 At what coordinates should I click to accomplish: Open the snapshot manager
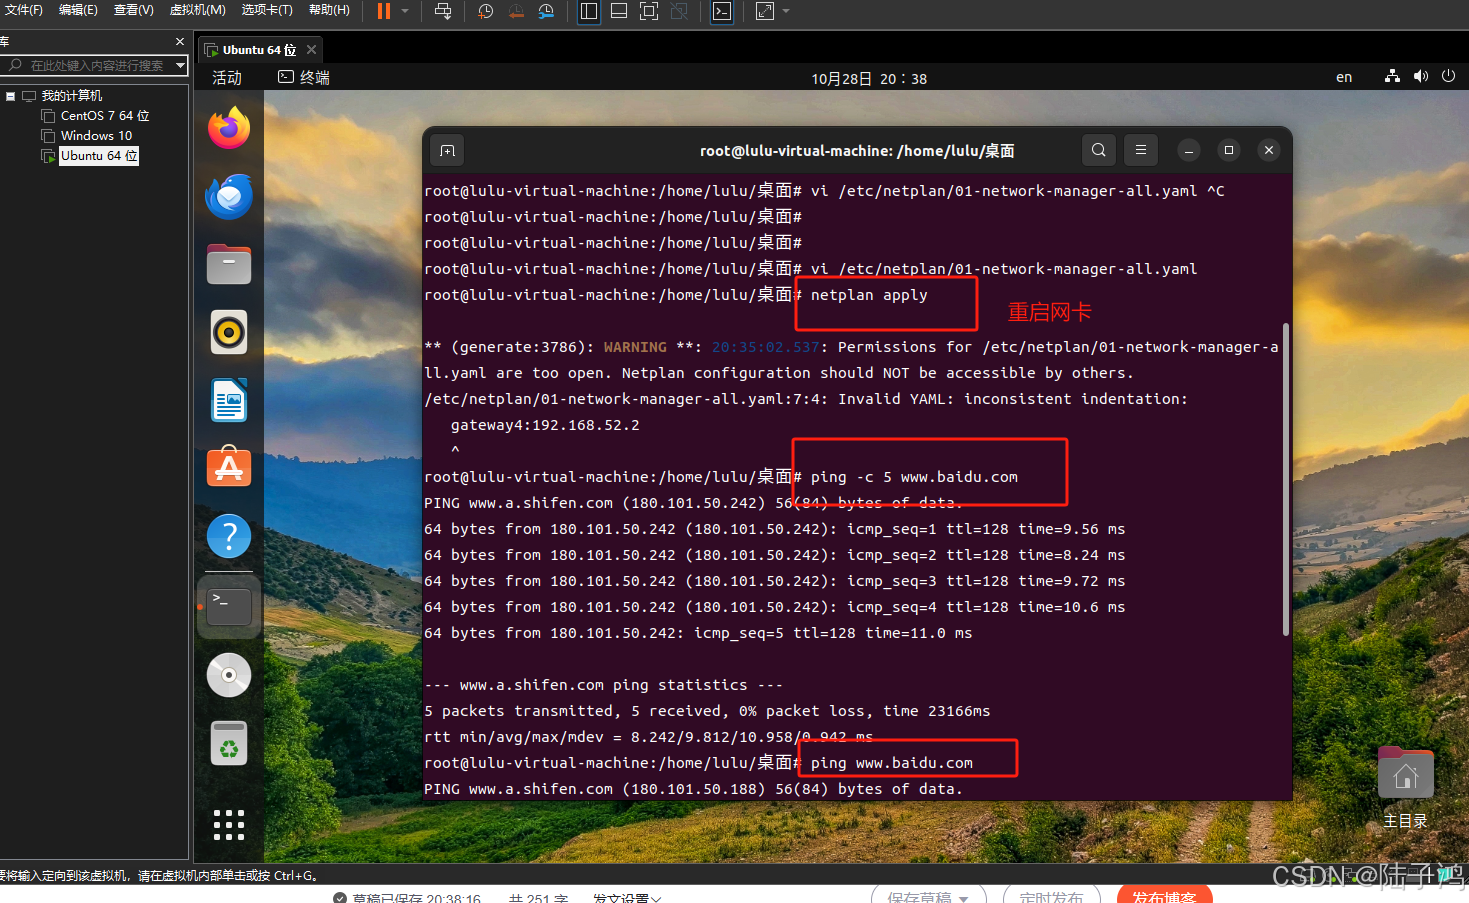point(548,11)
